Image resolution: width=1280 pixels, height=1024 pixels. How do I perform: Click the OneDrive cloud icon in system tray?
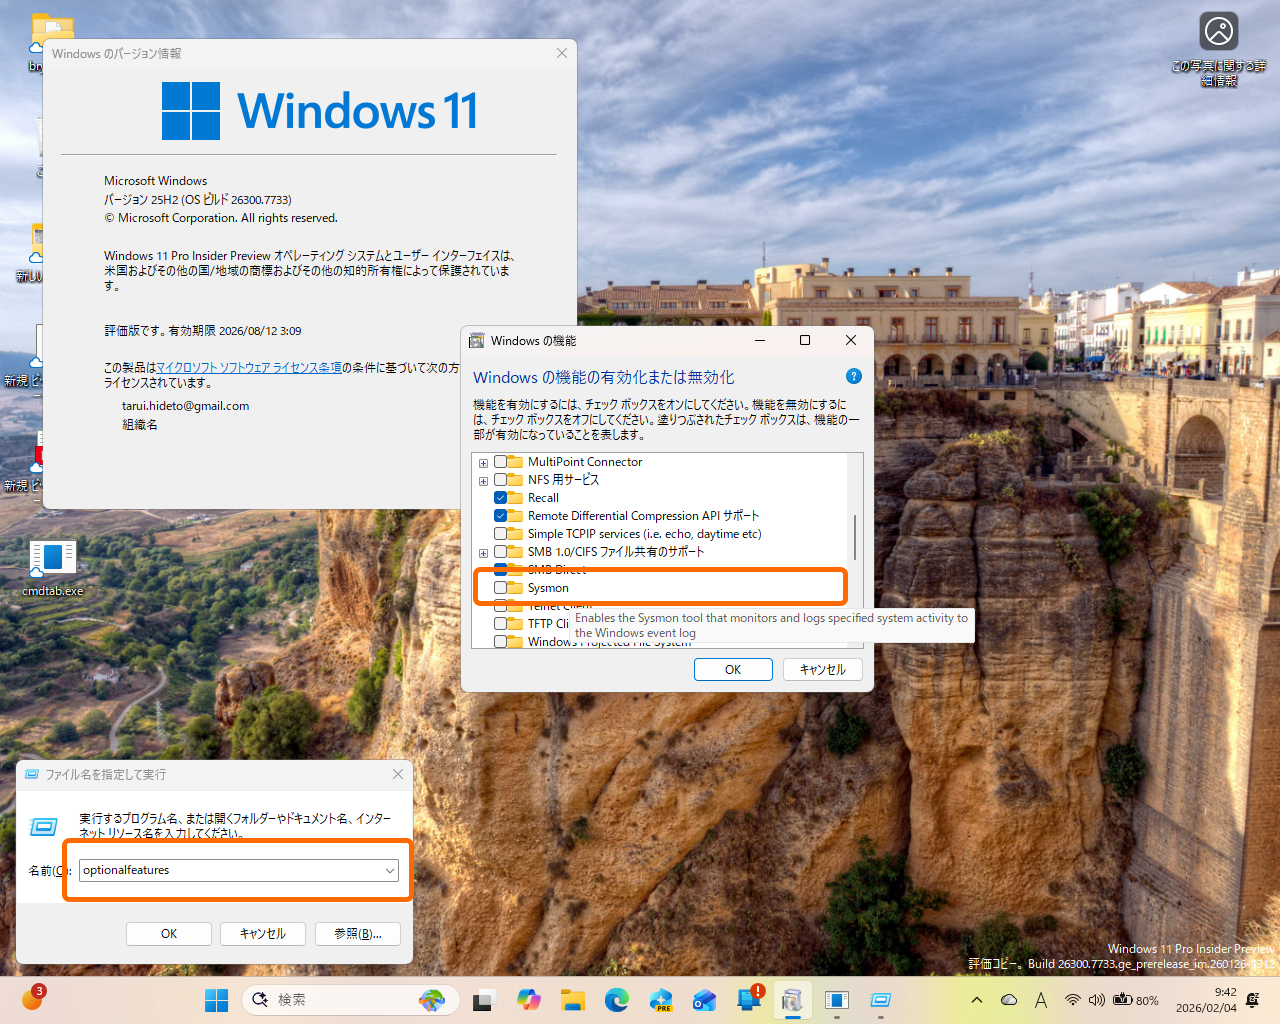[x=1008, y=1000]
